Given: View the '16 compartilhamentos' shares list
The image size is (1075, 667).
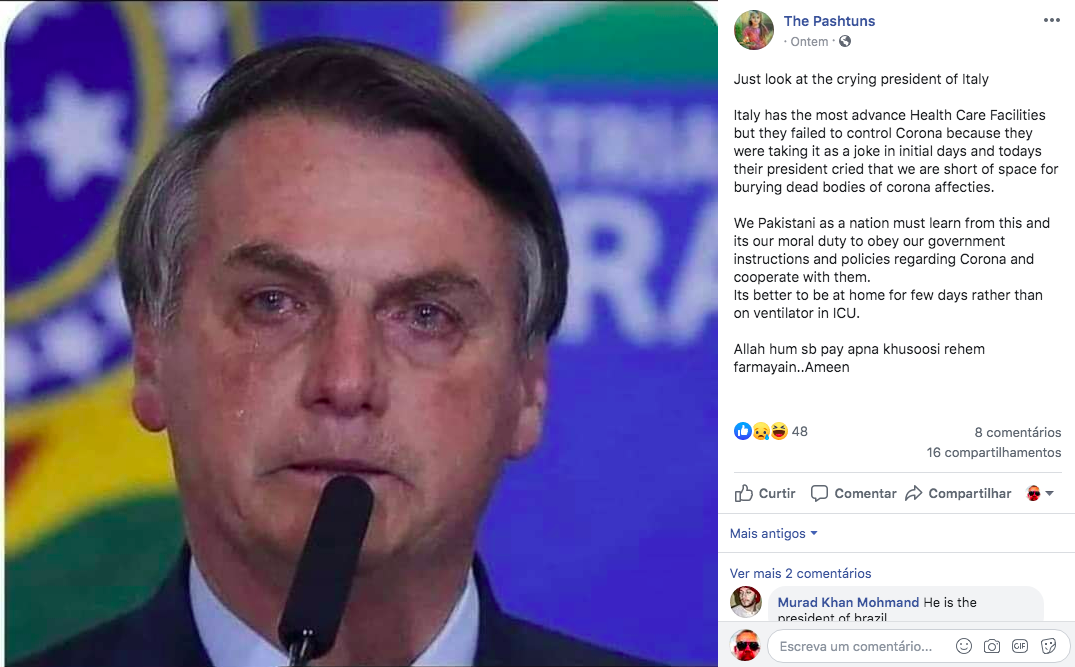Looking at the screenshot, I should coord(993,452).
